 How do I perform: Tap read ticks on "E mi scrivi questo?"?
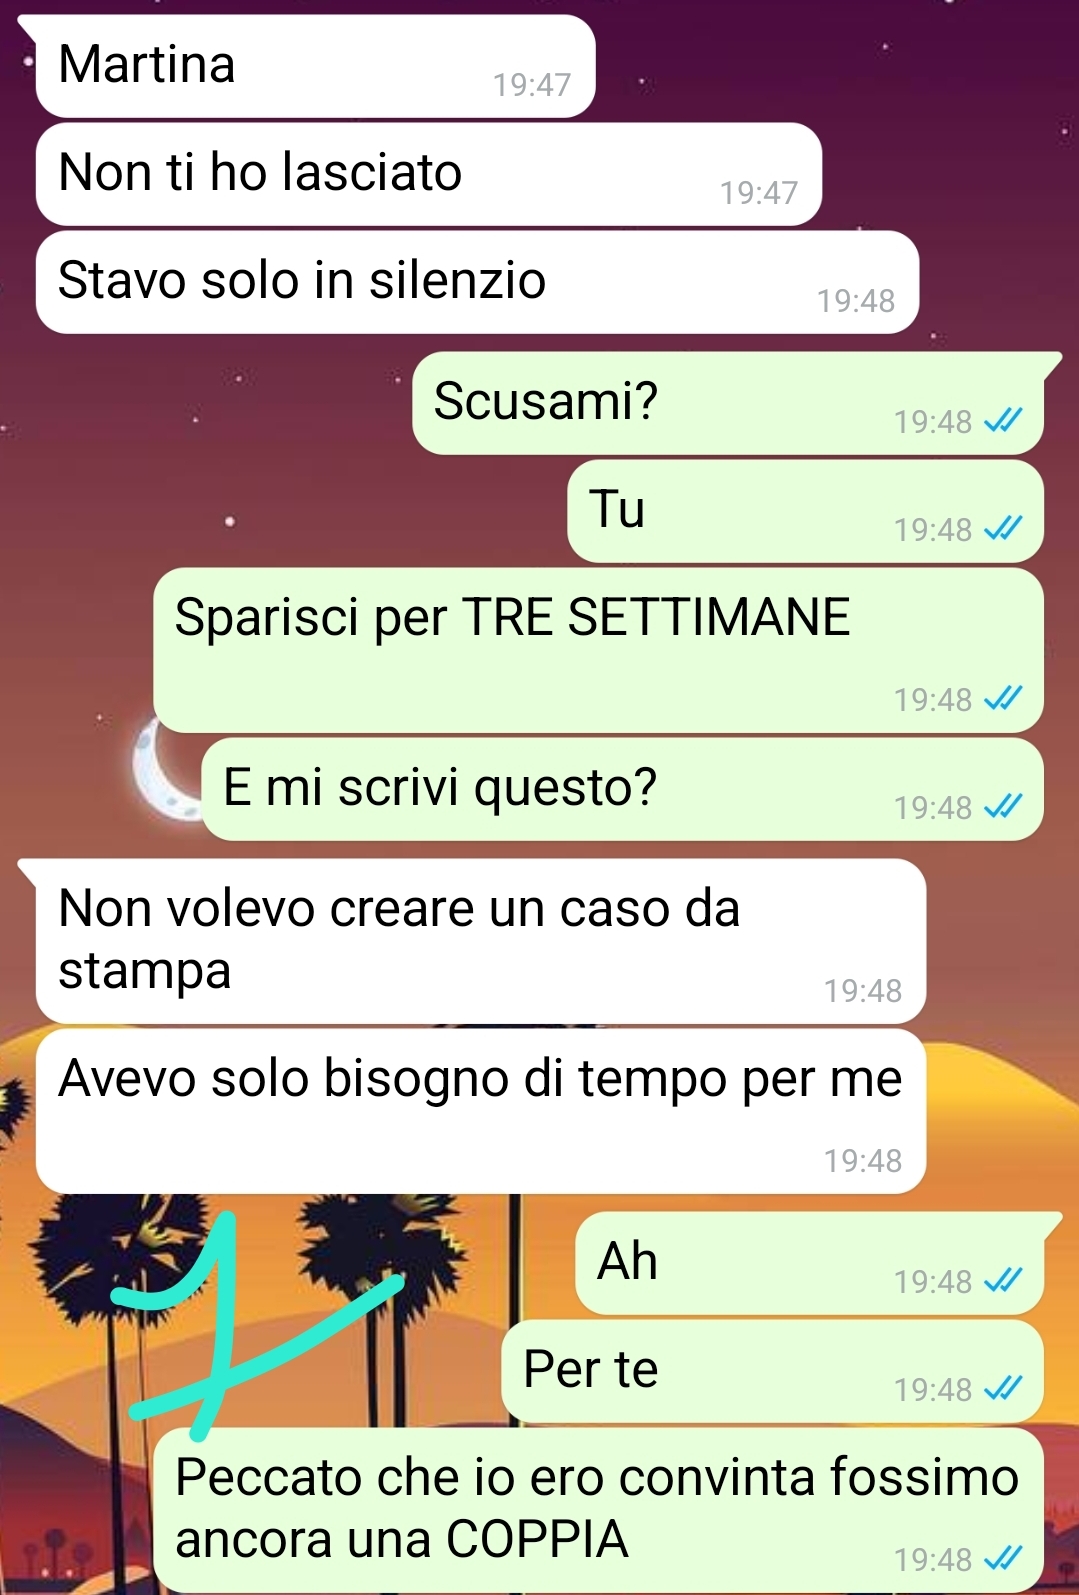(x=1003, y=806)
